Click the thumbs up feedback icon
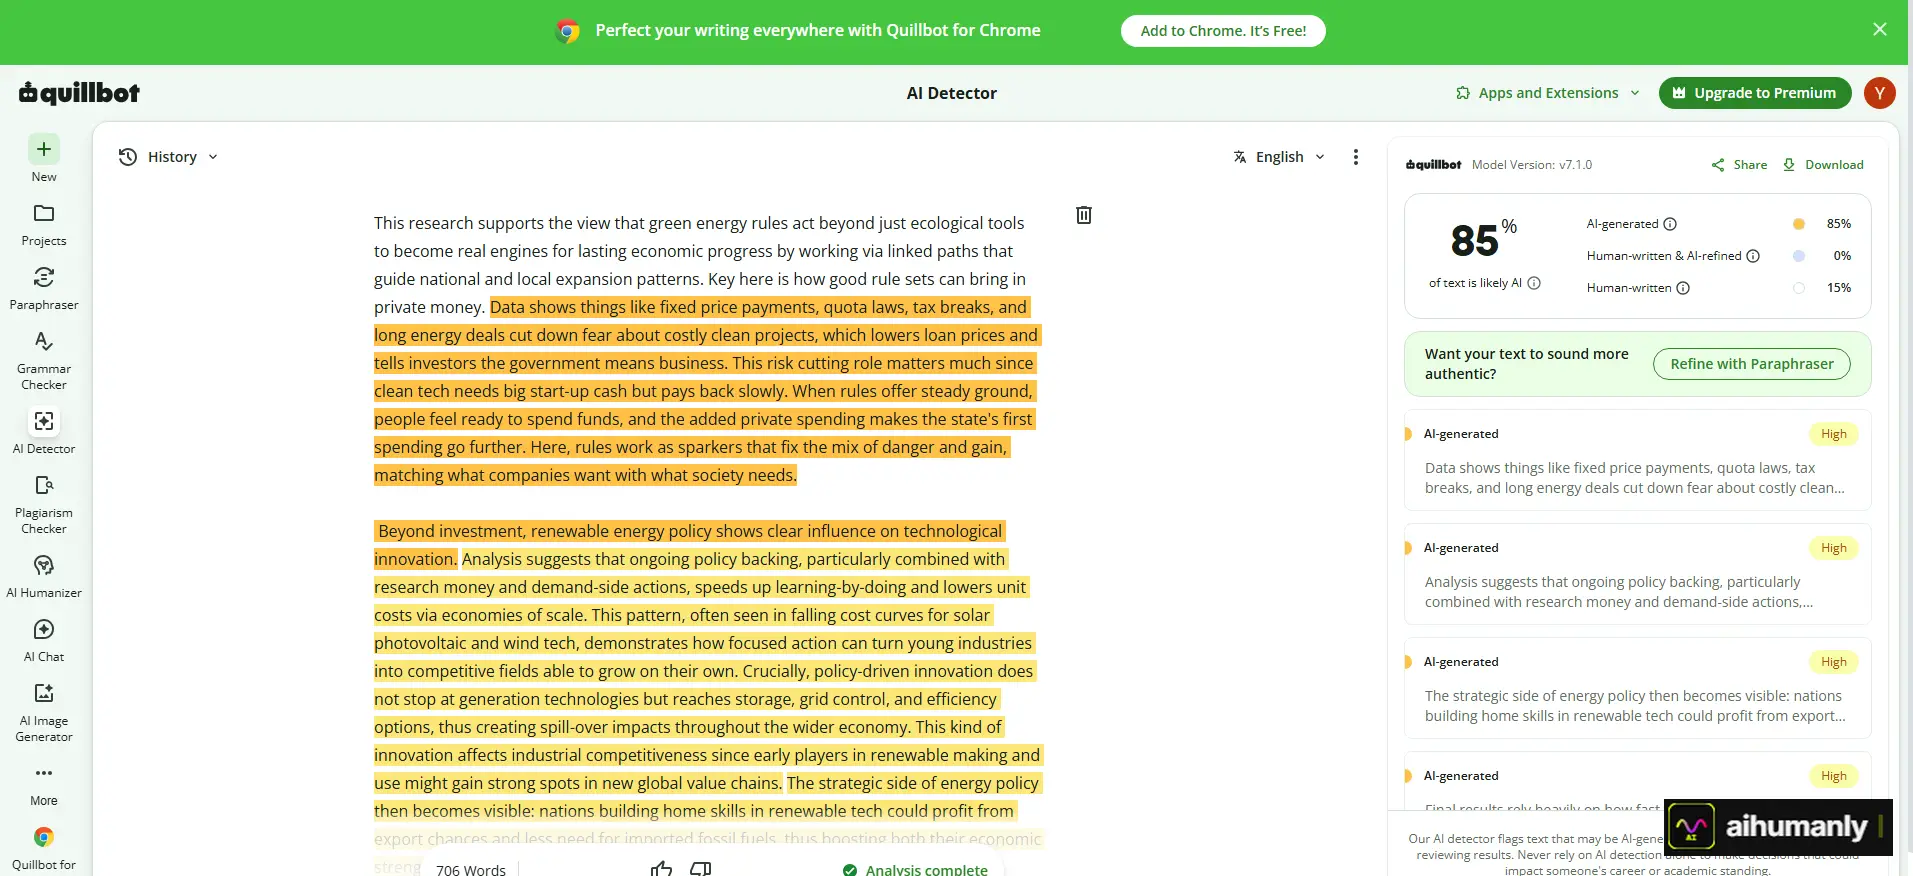The width and height of the screenshot is (1913, 876). [661, 868]
